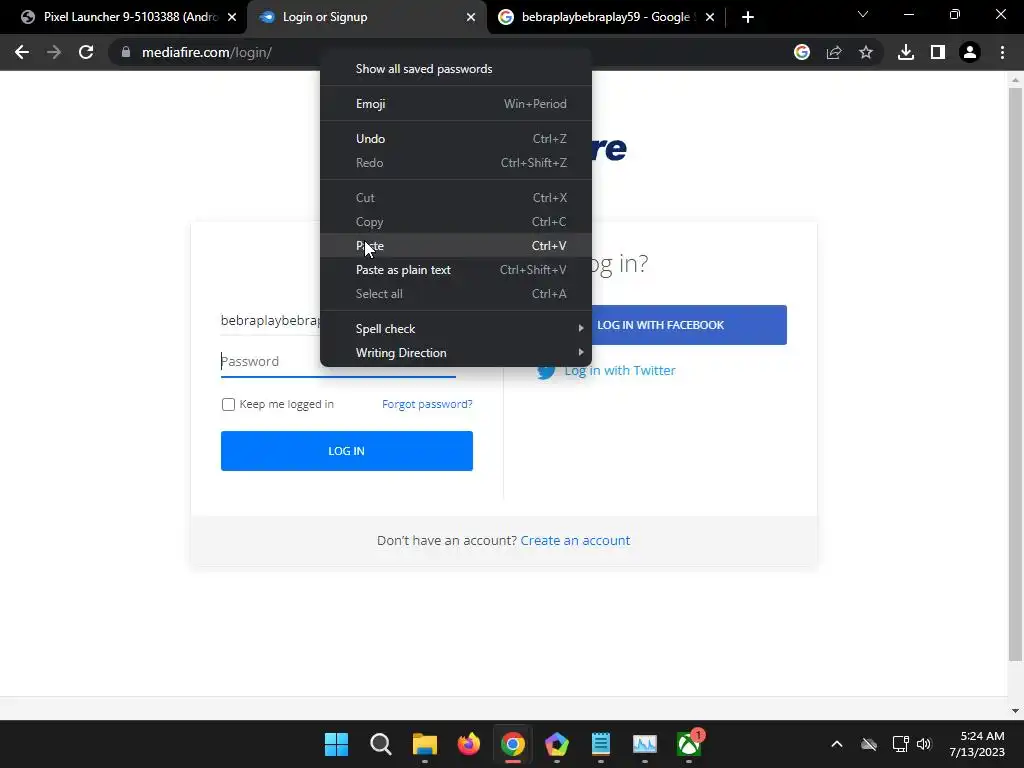1024x768 pixels.
Task: Close the Pixel Launcher tab
Action: (x=232, y=17)
